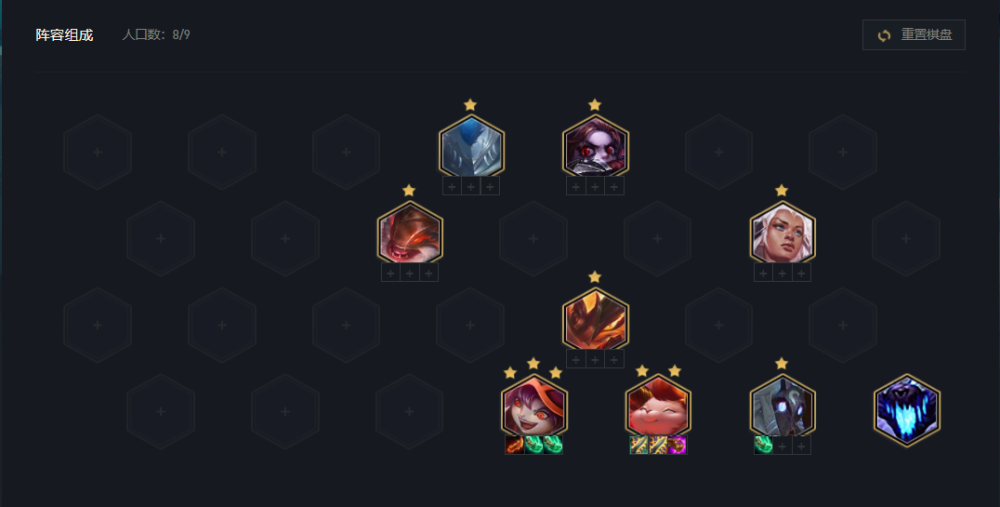Select the two-star red Teemo champion
Image resolution: width=1000 pixels, height=507 pixels.
point(658,406)
